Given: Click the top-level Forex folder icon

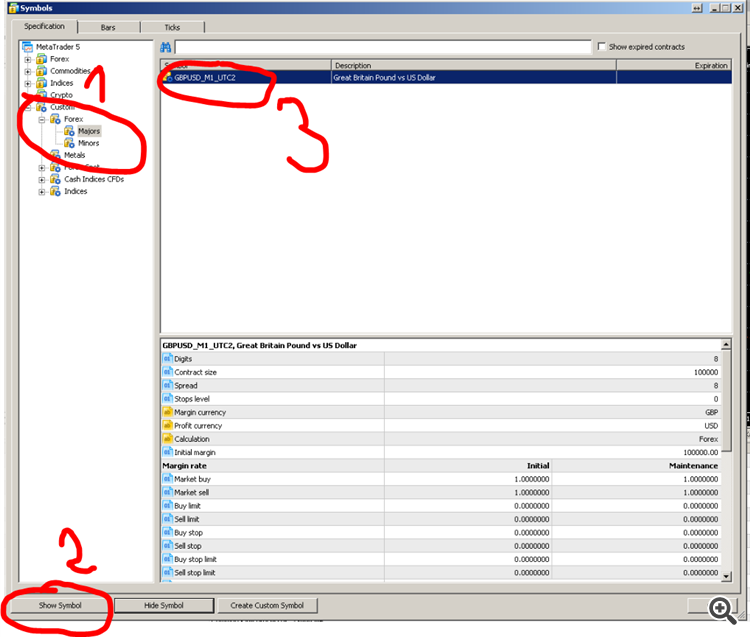Looking at the screenshot, I should pyautogui.click(x=42, y=59).
